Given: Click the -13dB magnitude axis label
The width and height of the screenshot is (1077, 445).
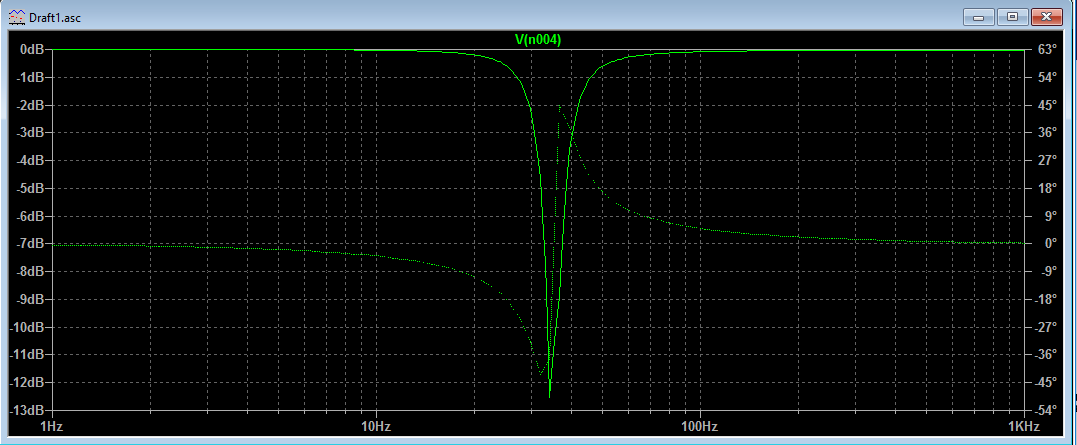Looking at the screenshot, I should pos(27,410).
